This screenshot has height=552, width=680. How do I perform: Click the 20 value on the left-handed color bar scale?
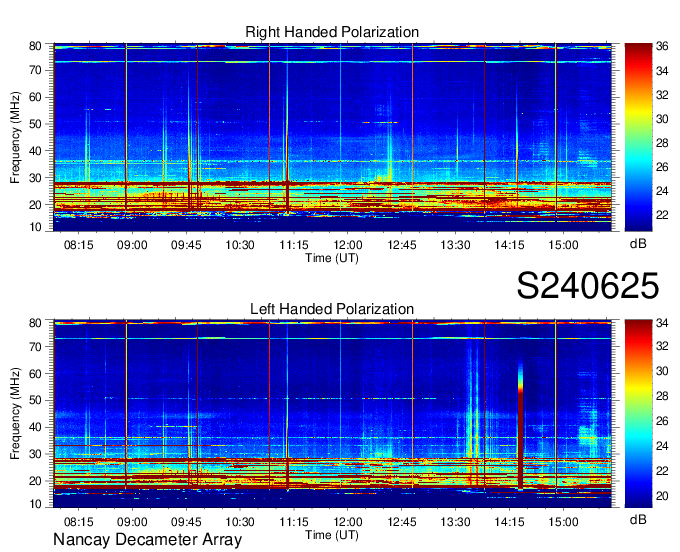coord(662,496)
